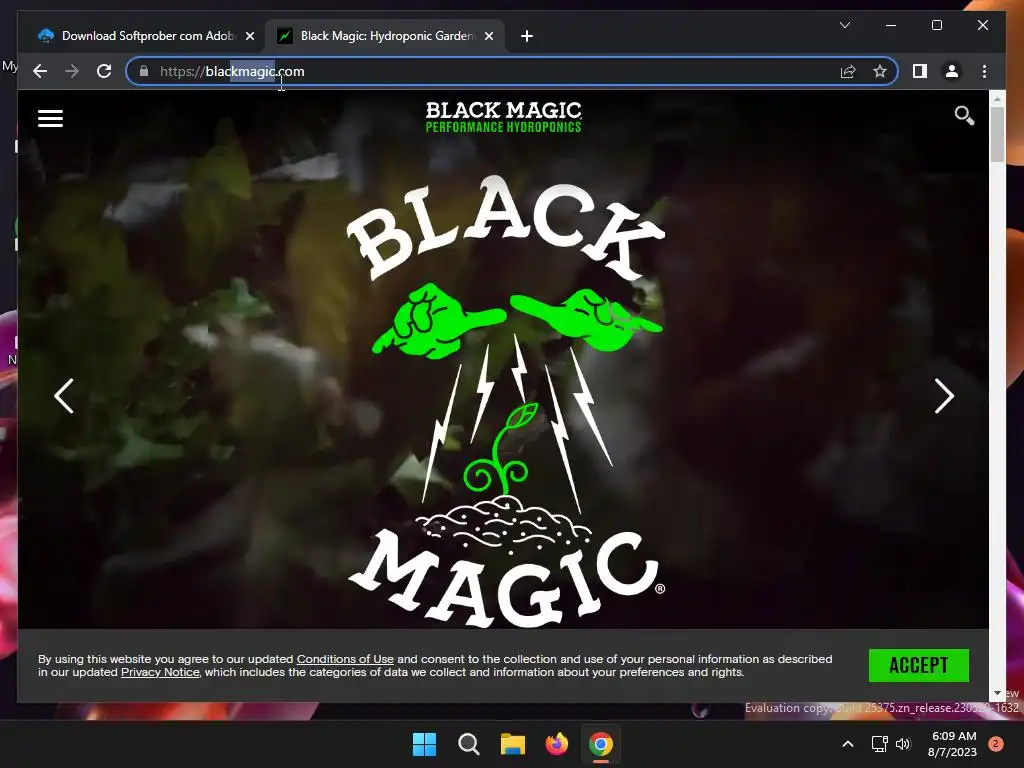Show next carousel slide
Screen dimensions: 1024x768
click(x=944, y=396)
